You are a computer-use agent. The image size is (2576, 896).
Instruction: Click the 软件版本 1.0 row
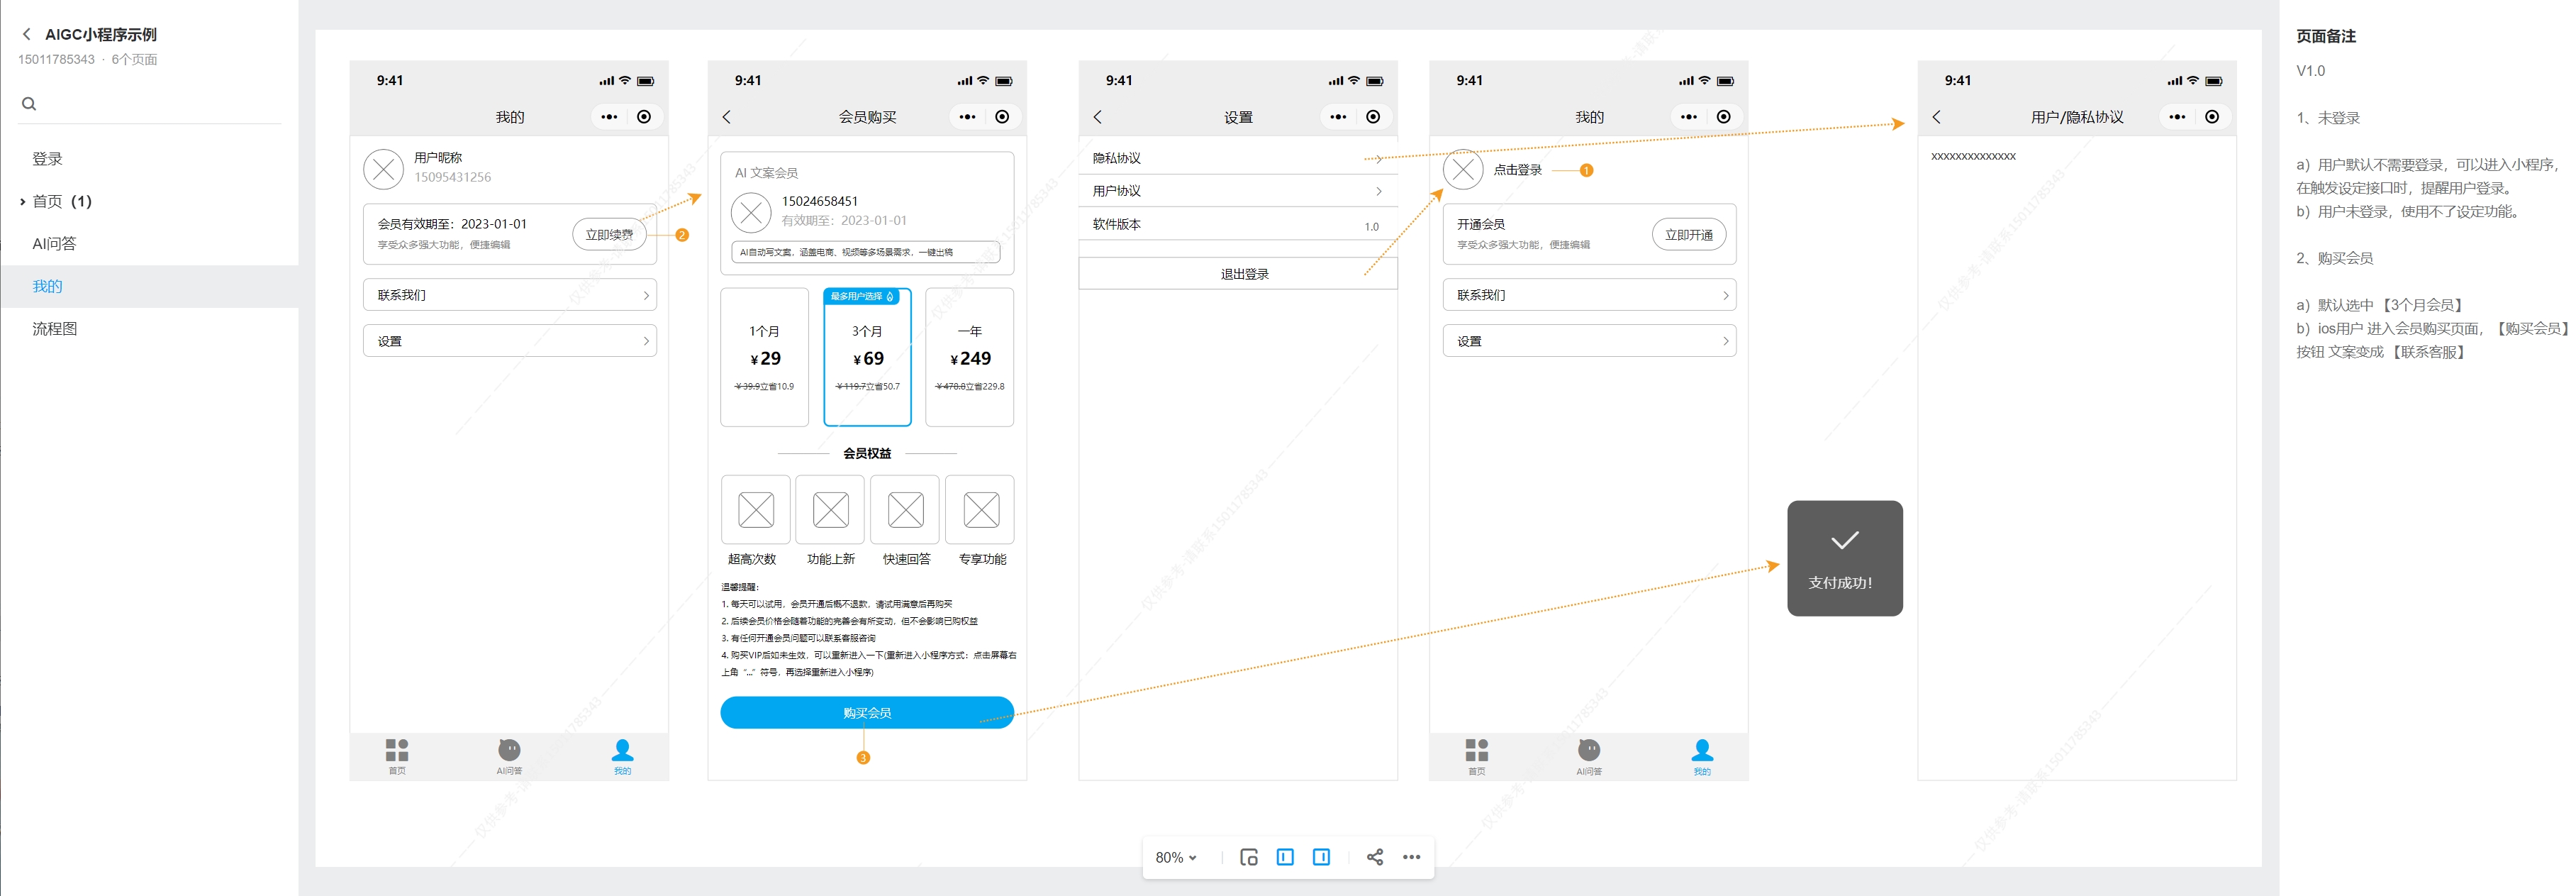click(x=1238, y=225)
